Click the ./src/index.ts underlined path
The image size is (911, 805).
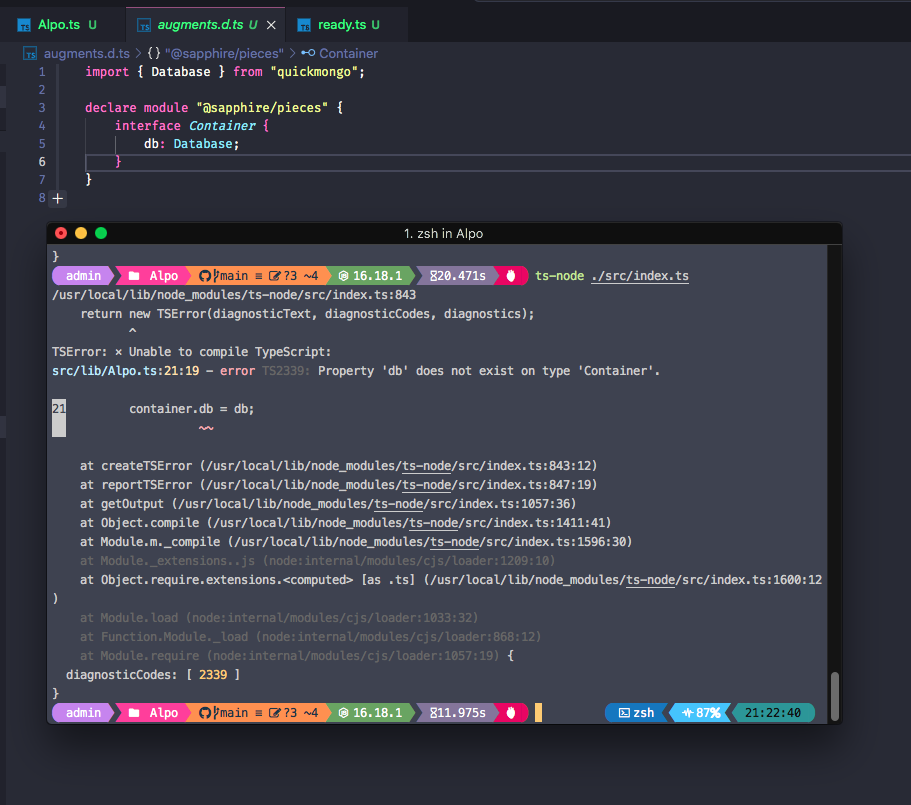(x=640, y=276)
